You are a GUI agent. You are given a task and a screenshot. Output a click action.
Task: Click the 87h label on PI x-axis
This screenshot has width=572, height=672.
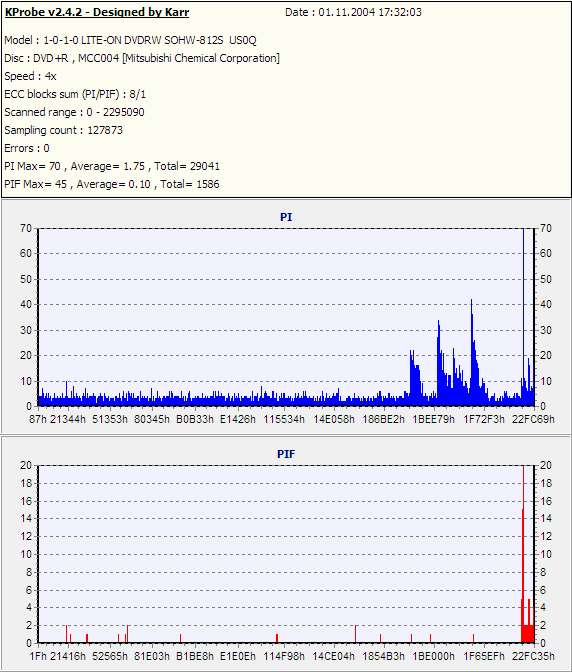(37, 419)
